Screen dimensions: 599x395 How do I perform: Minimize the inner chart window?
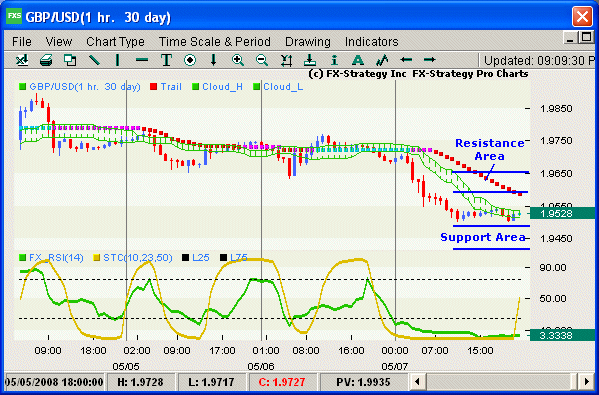coord(570,38)
